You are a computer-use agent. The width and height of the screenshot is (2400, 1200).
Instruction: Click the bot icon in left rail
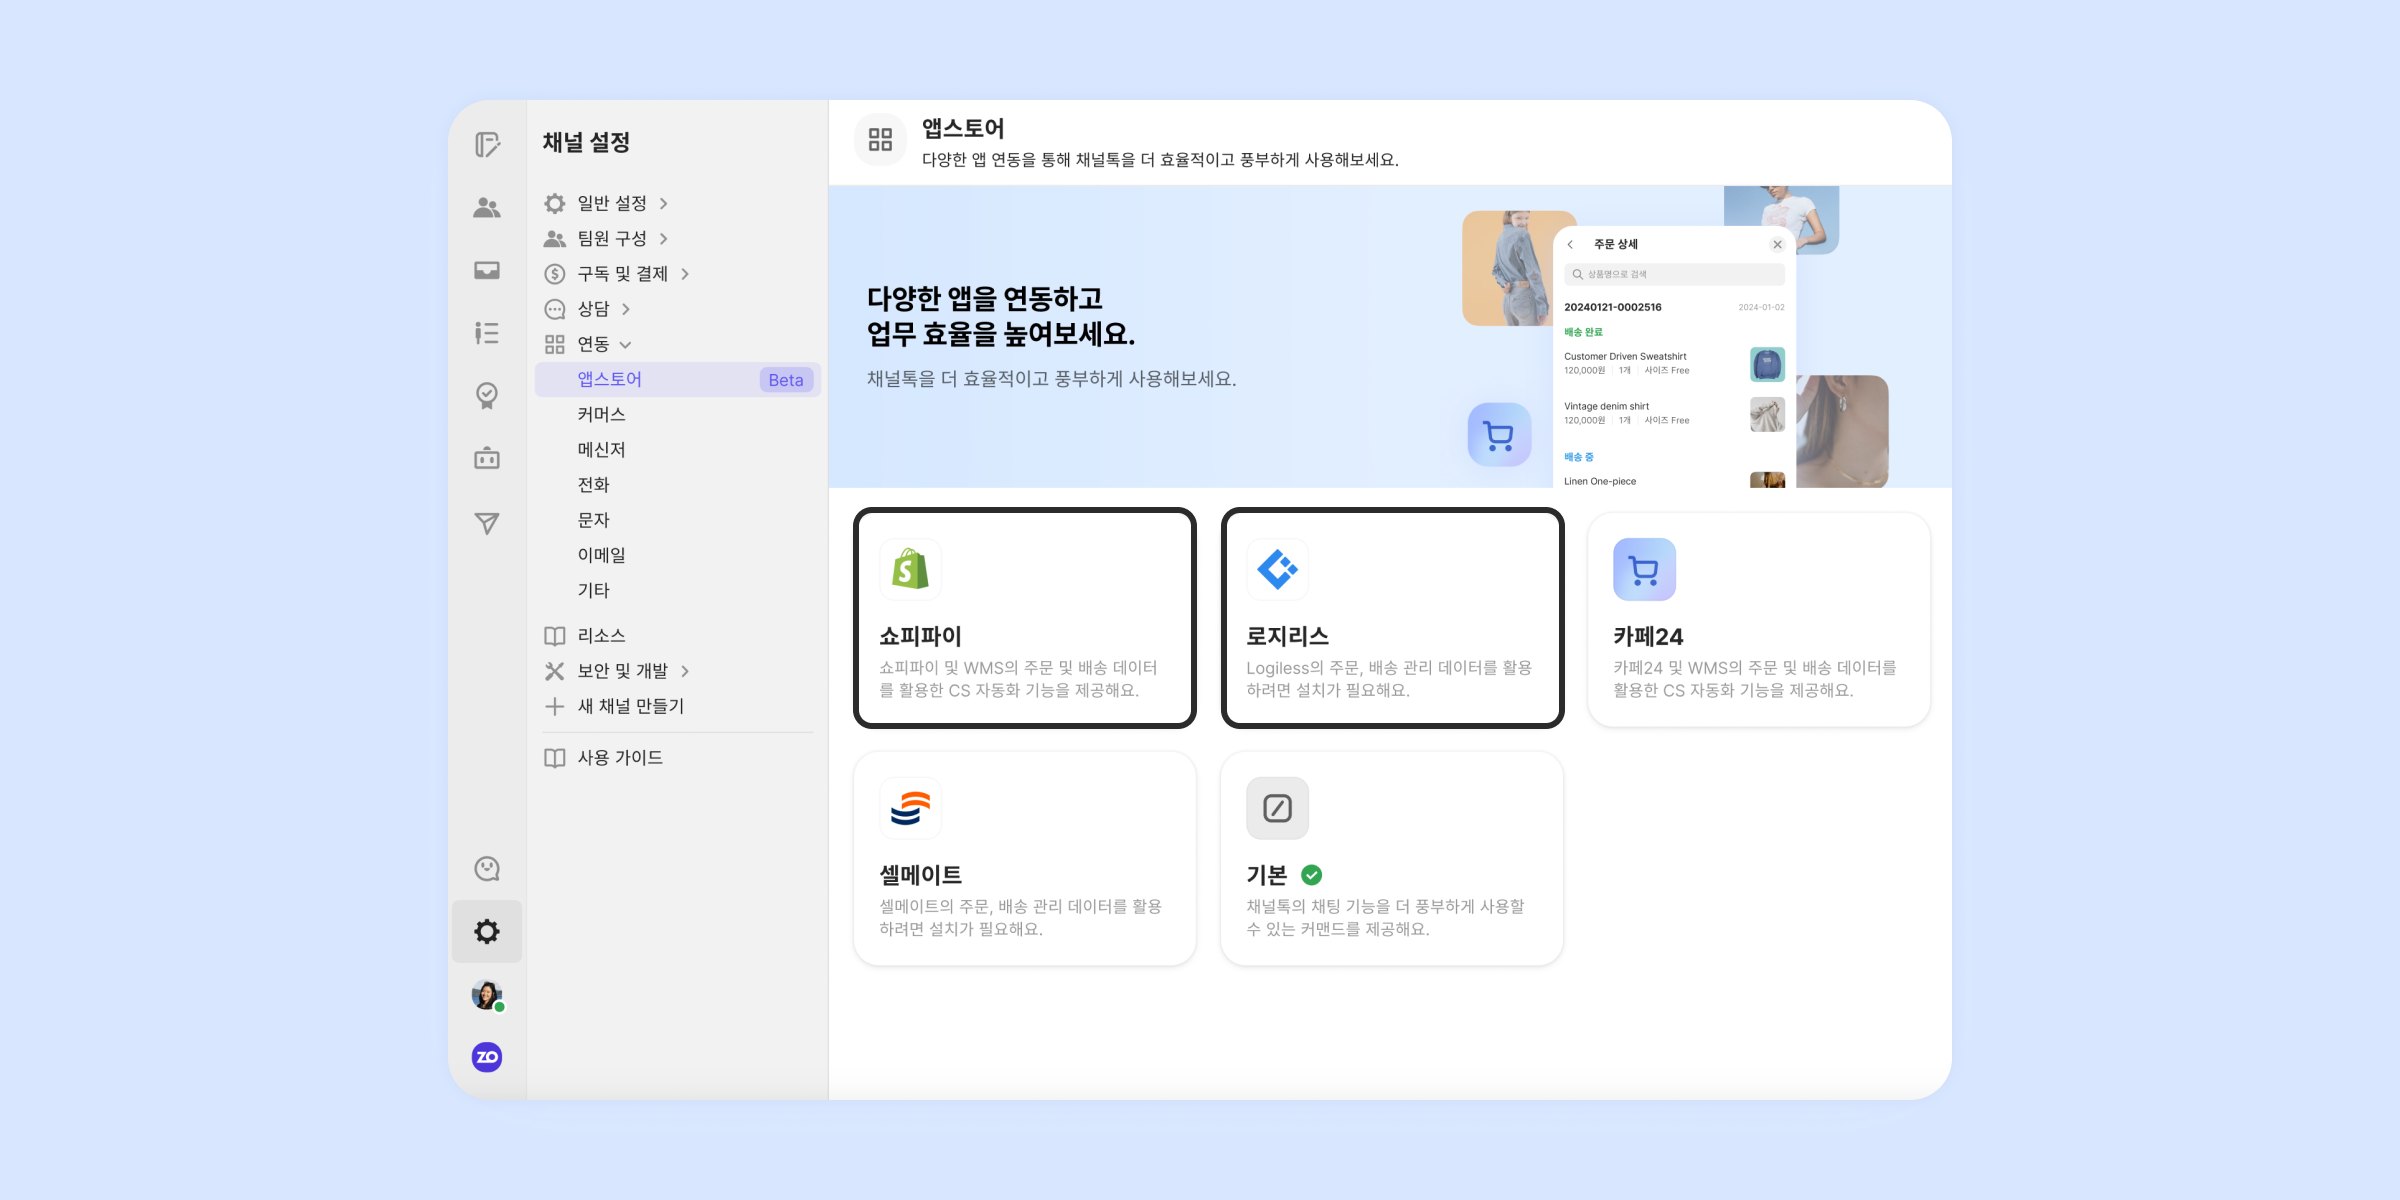487,459
